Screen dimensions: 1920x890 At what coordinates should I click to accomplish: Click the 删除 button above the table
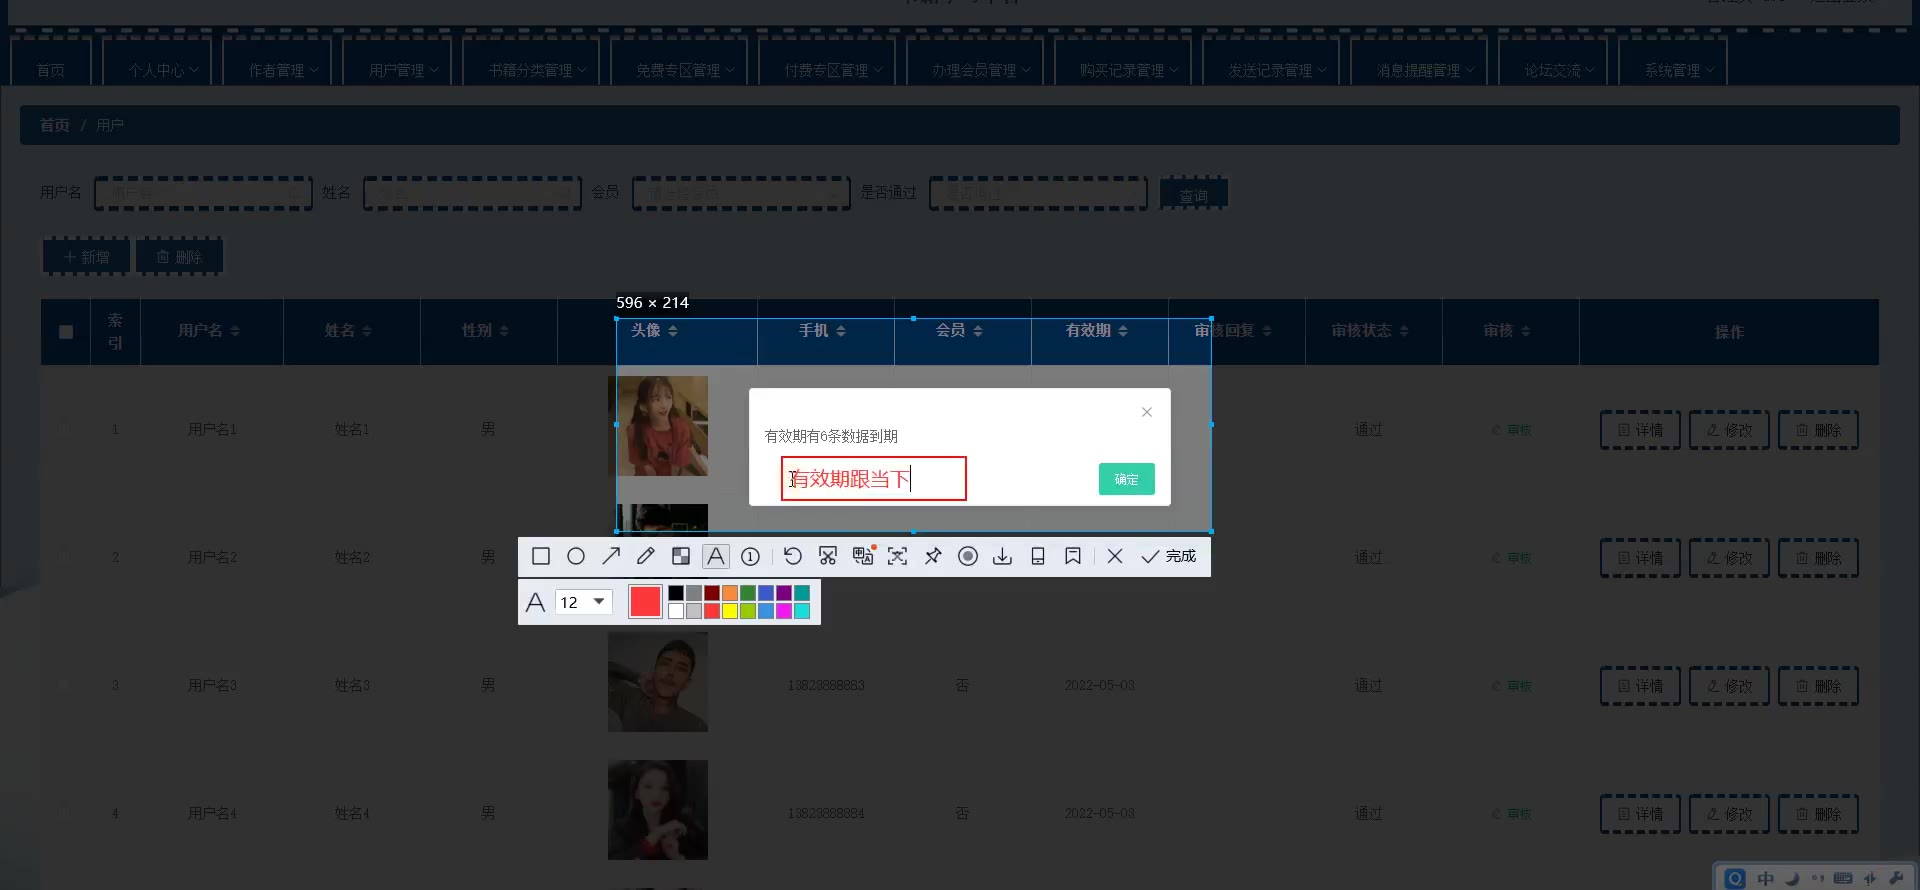179,257
